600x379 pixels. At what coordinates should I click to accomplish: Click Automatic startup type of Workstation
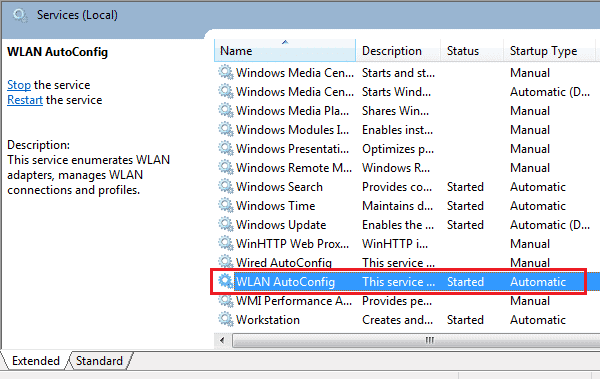click(538, 319)
